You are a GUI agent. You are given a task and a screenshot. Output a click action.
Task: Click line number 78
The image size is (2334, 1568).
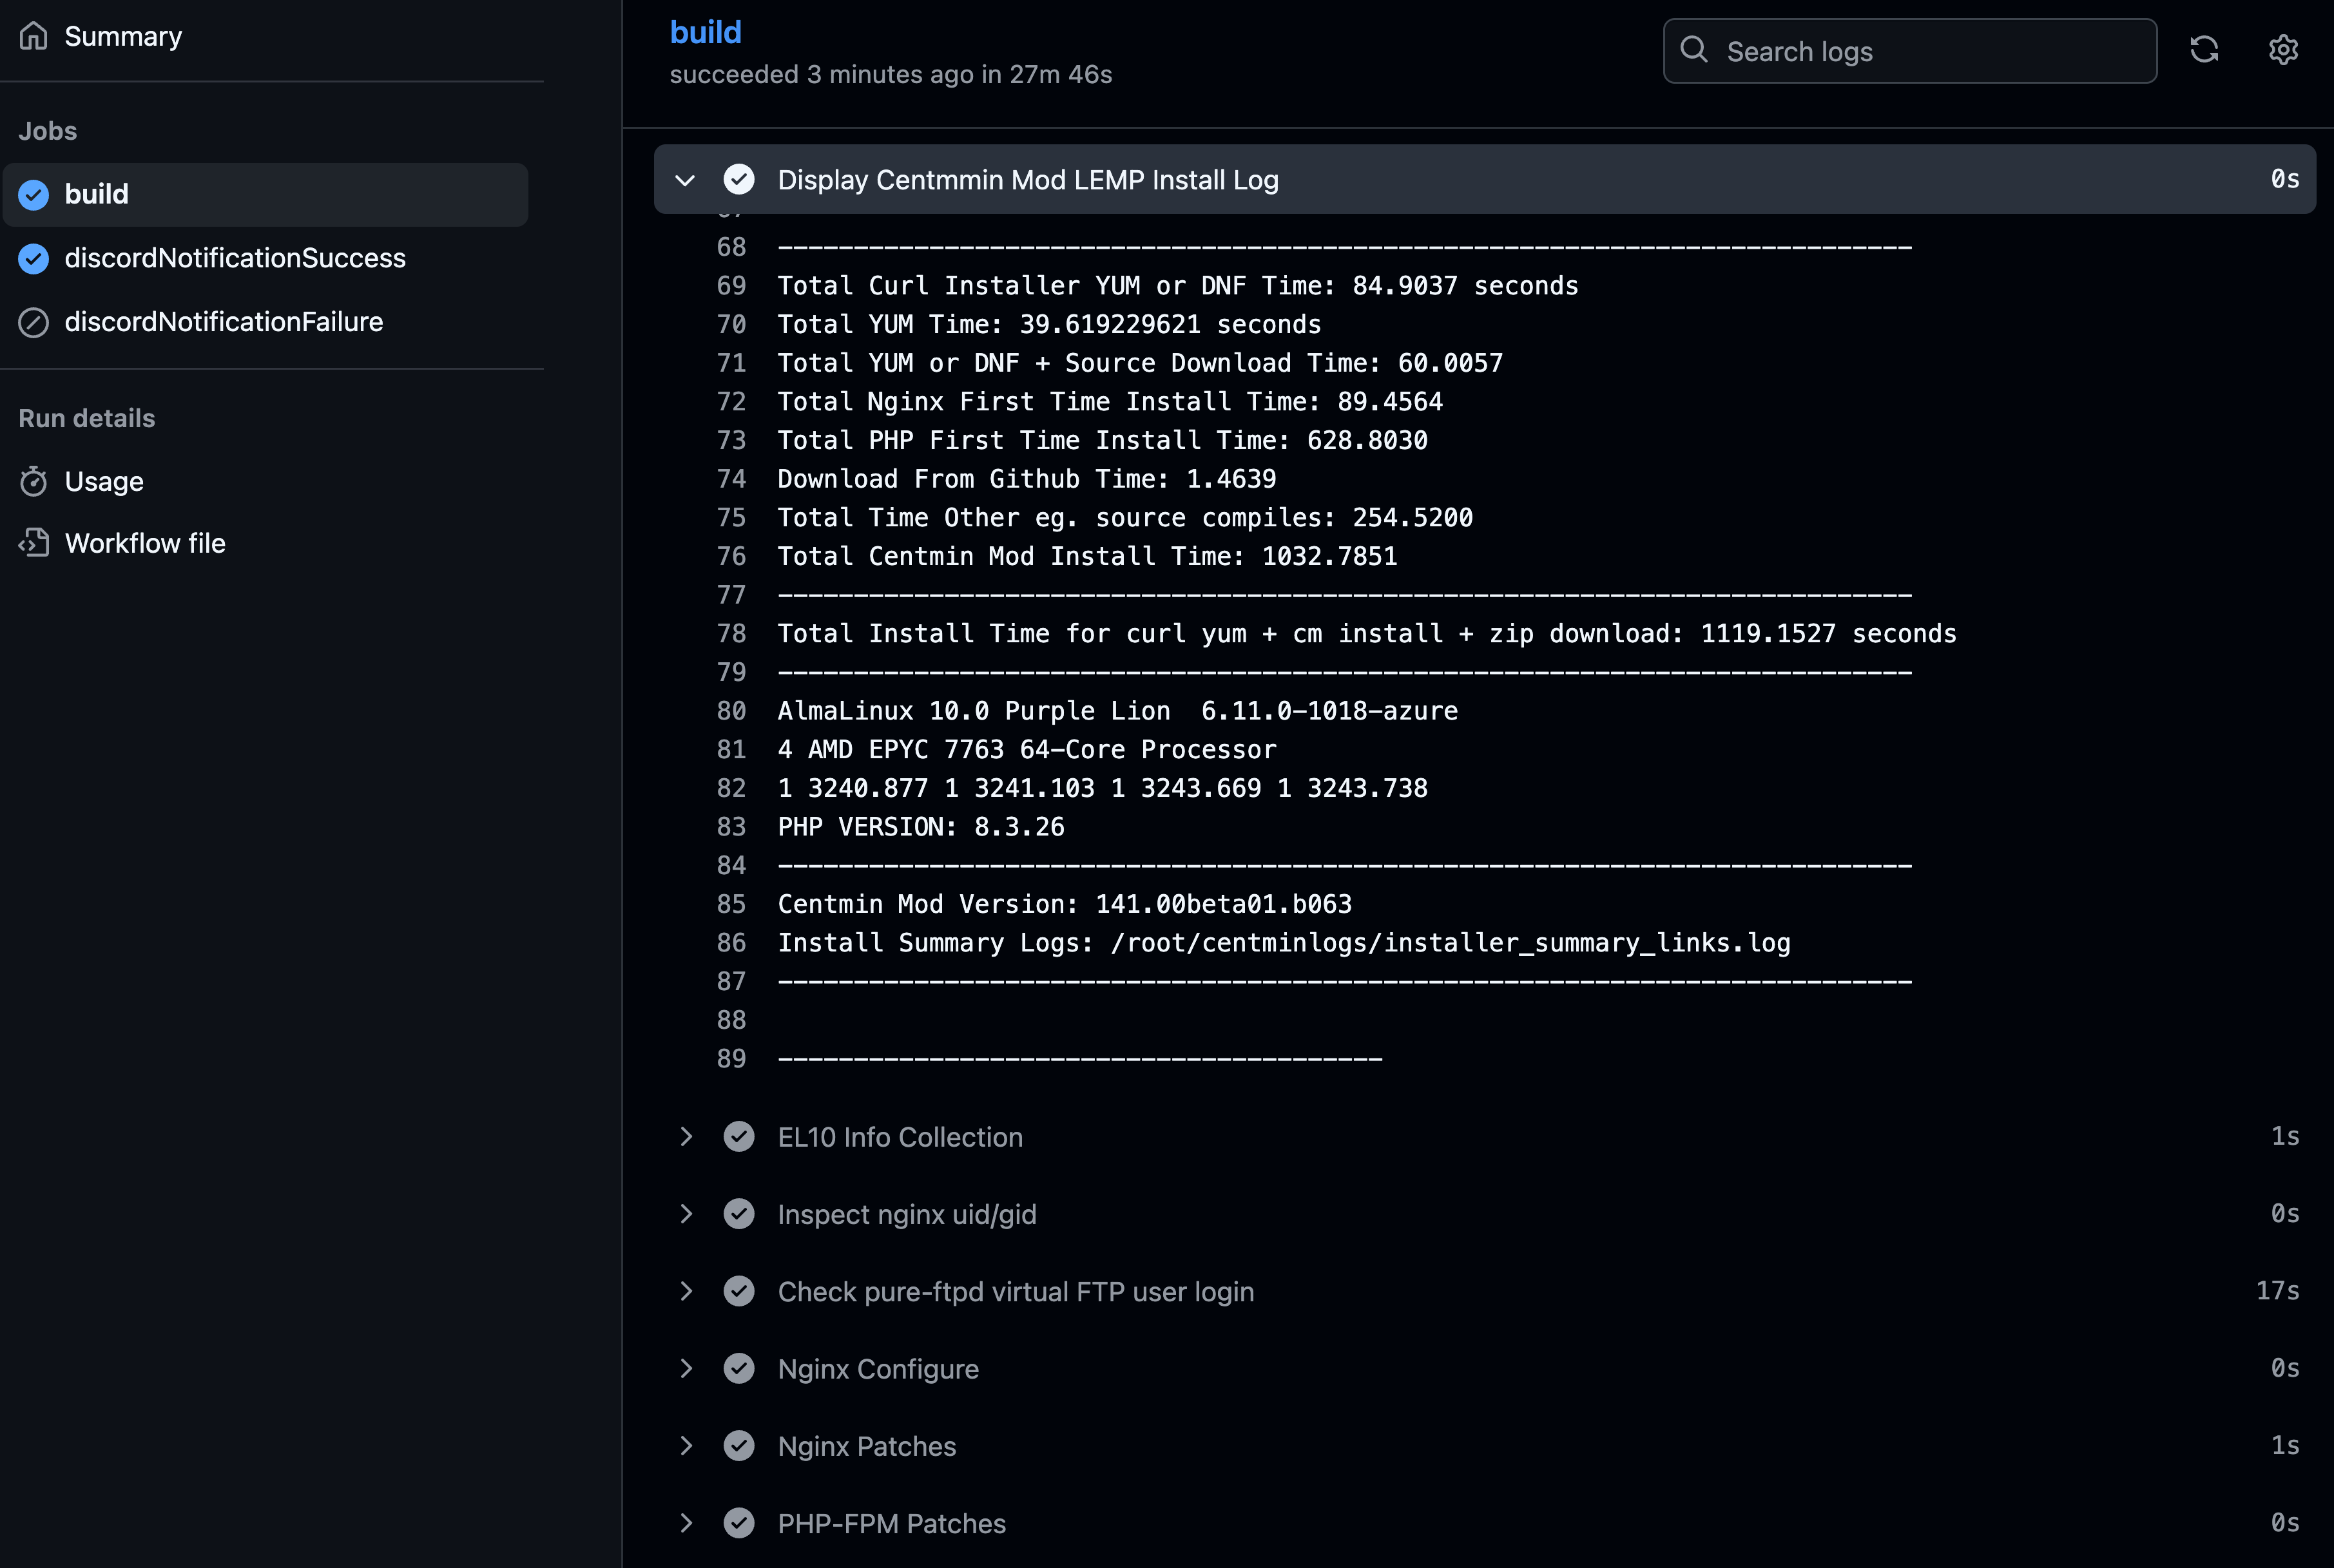click(731, 634)
